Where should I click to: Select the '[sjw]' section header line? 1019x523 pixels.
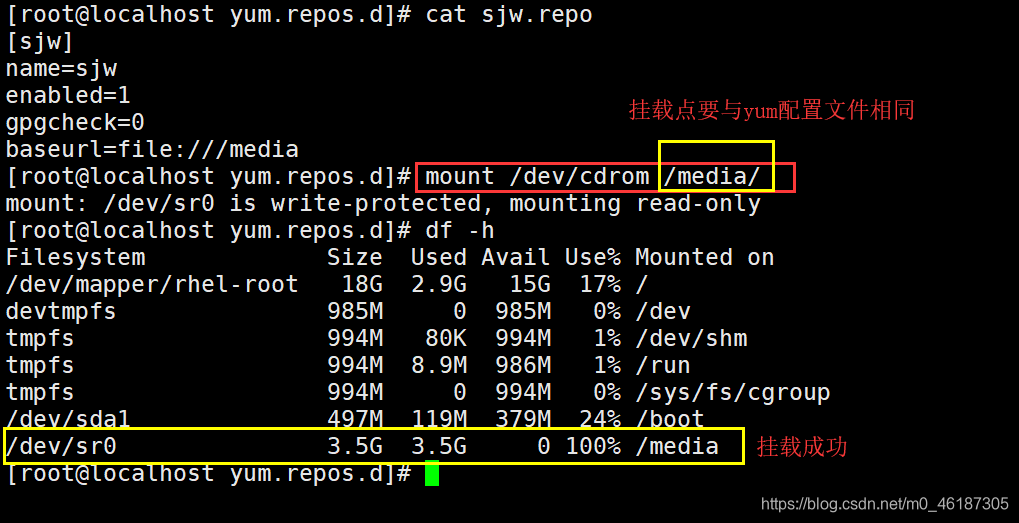pyautogui.click(x=40, y=42)
